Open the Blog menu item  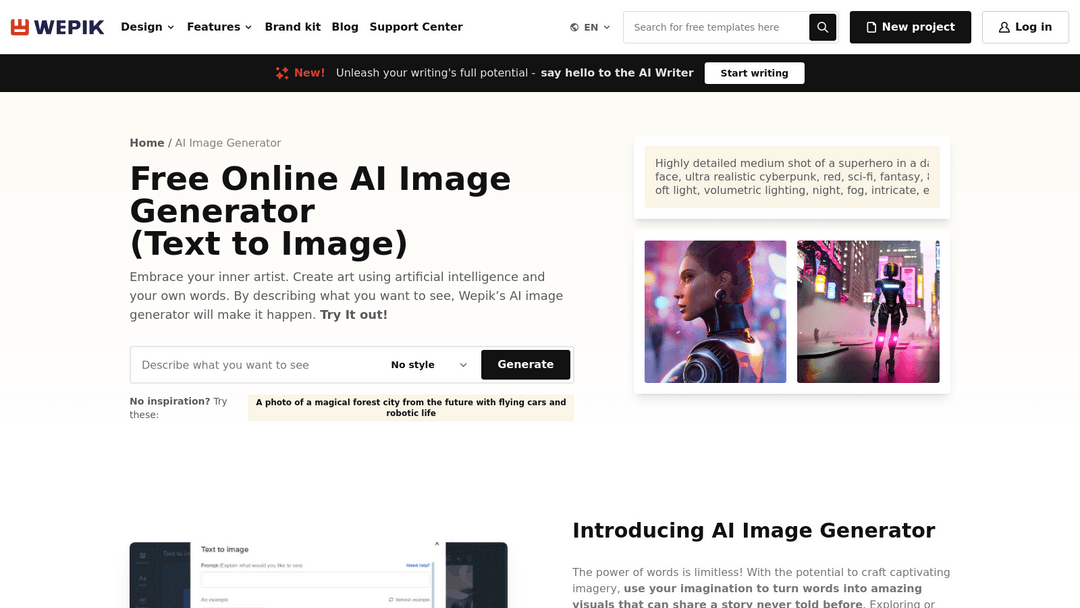click(x=345, y=27)
